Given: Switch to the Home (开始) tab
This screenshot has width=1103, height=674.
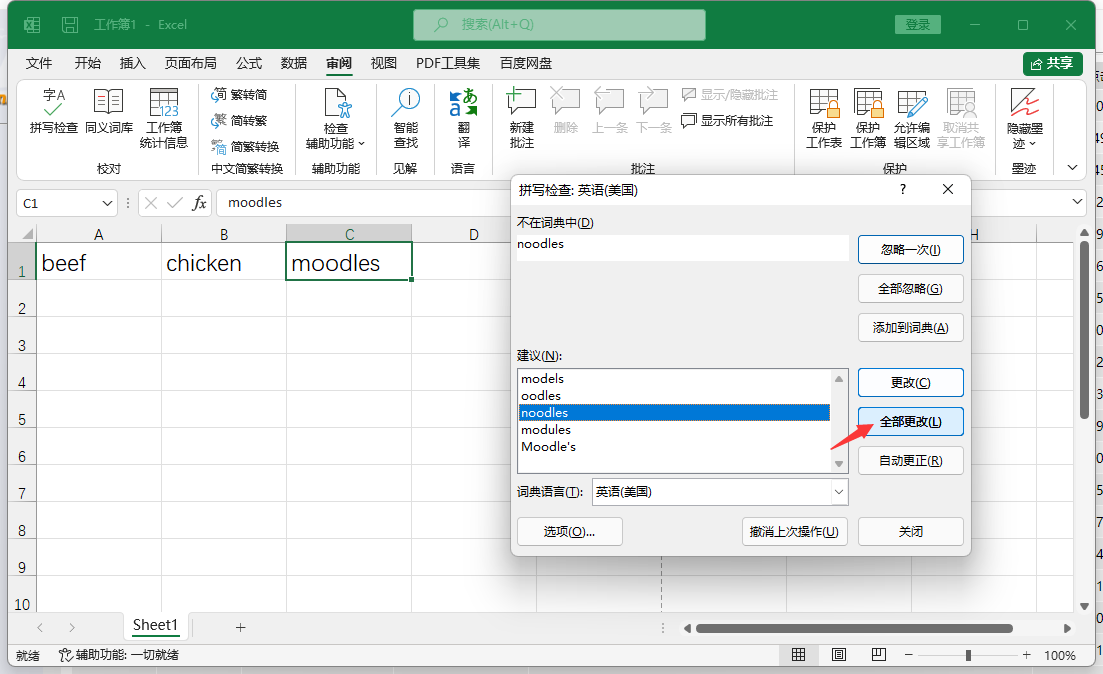Looking at the screenshot, I should (87, 63).
